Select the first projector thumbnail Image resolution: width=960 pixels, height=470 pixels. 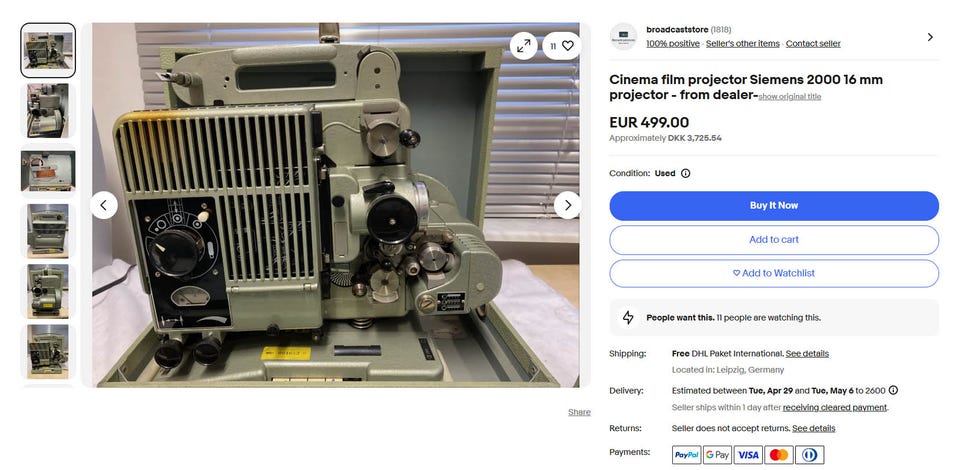tap(48, 51)
